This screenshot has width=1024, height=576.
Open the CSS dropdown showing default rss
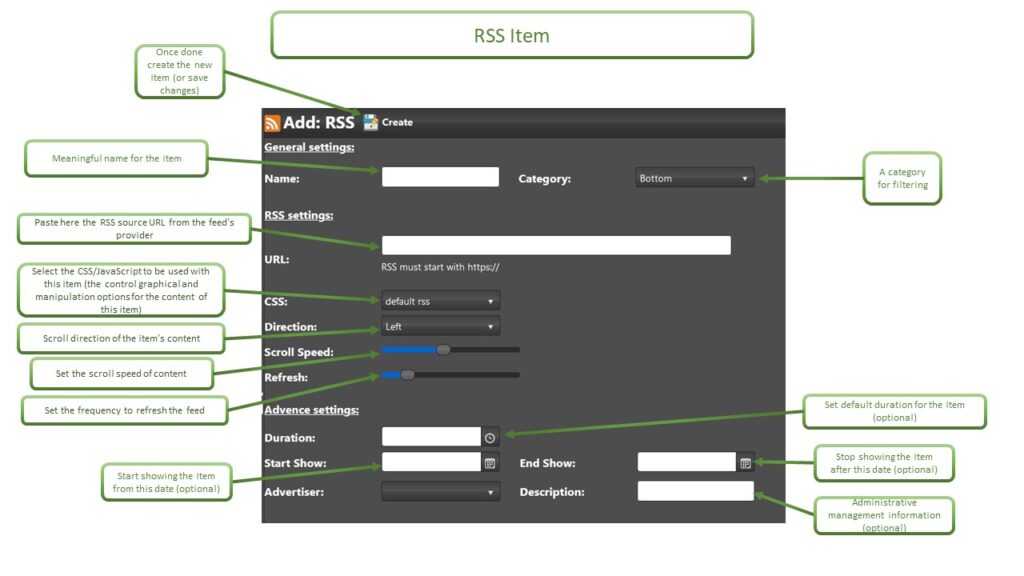pyautogui.click(x=440, y=301)
